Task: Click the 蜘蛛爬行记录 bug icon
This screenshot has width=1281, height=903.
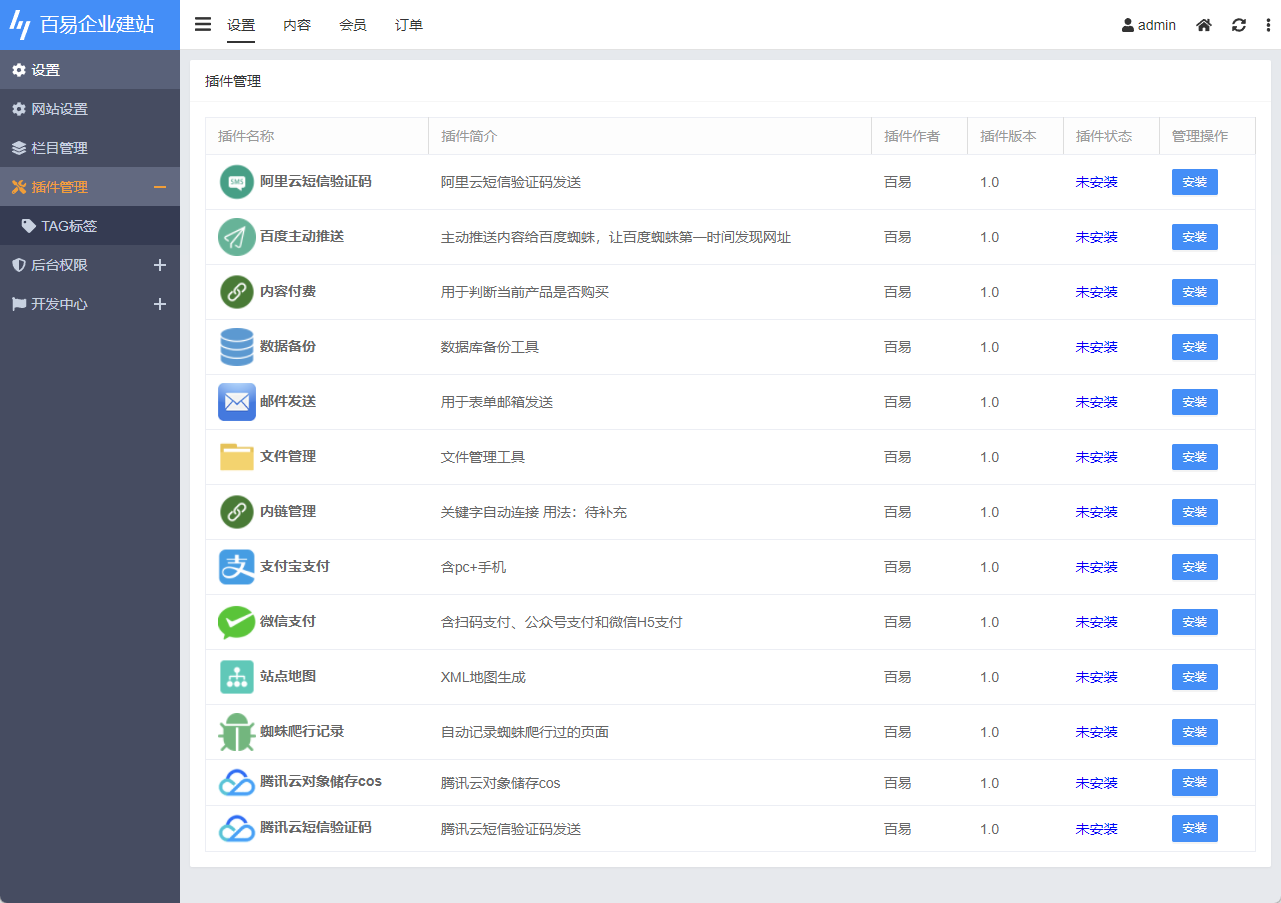Action: [237, 732]
